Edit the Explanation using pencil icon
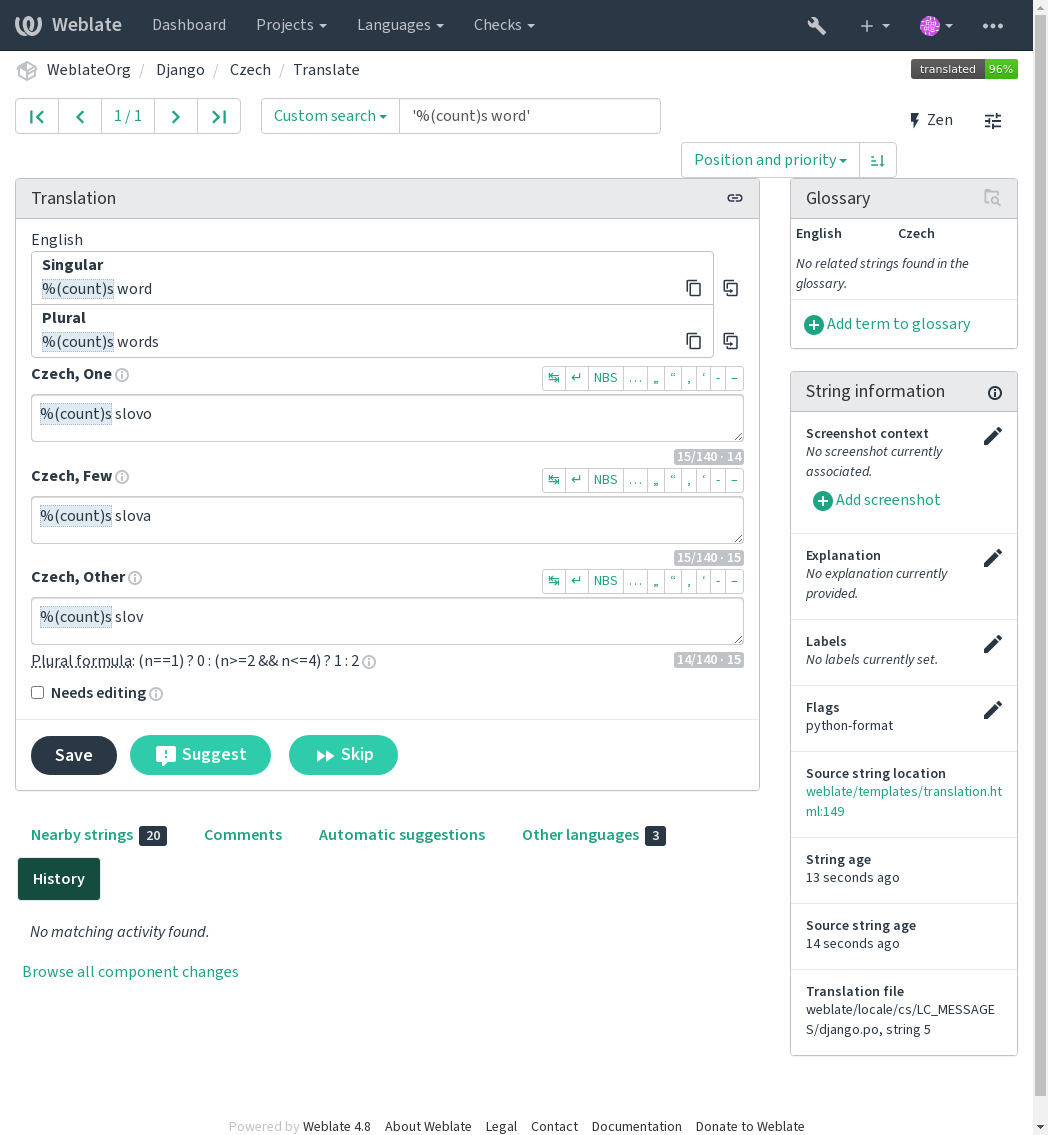The height and width of the screenshot is (1135, 1048). click(992, 558)
